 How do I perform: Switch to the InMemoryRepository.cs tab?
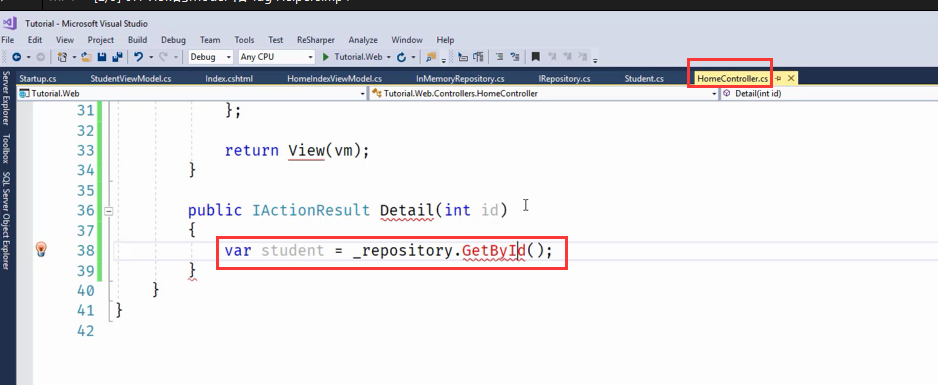point(460,78)
